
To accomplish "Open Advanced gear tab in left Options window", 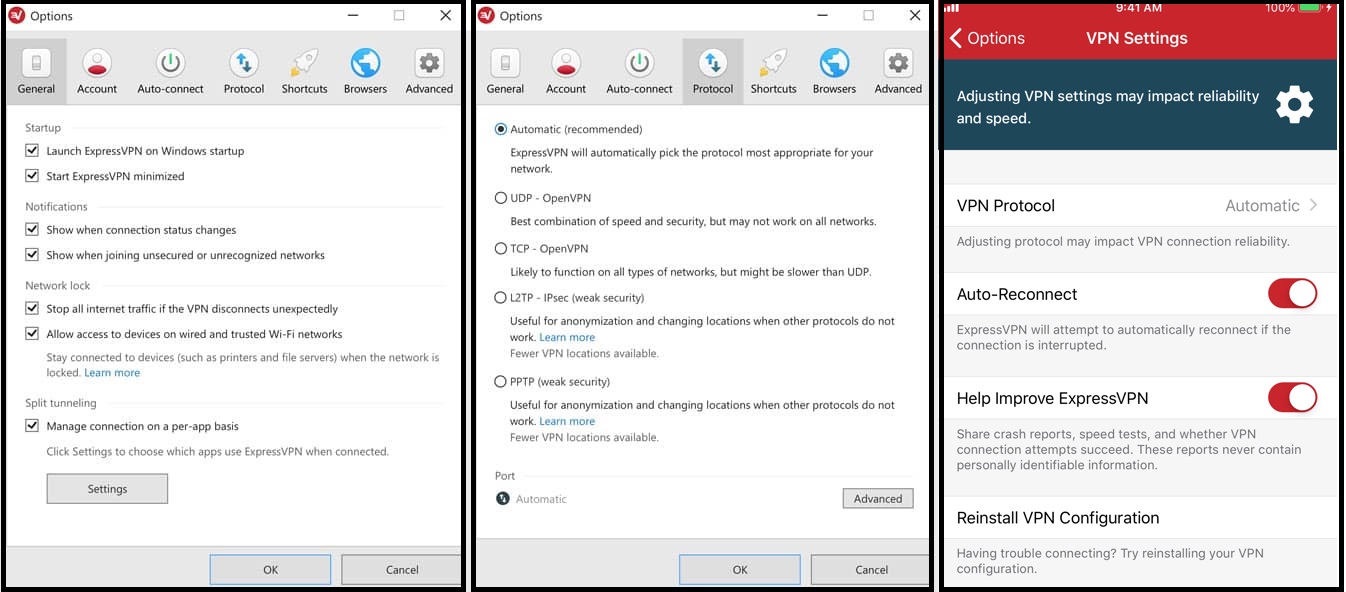I will [x=429, y=71].
